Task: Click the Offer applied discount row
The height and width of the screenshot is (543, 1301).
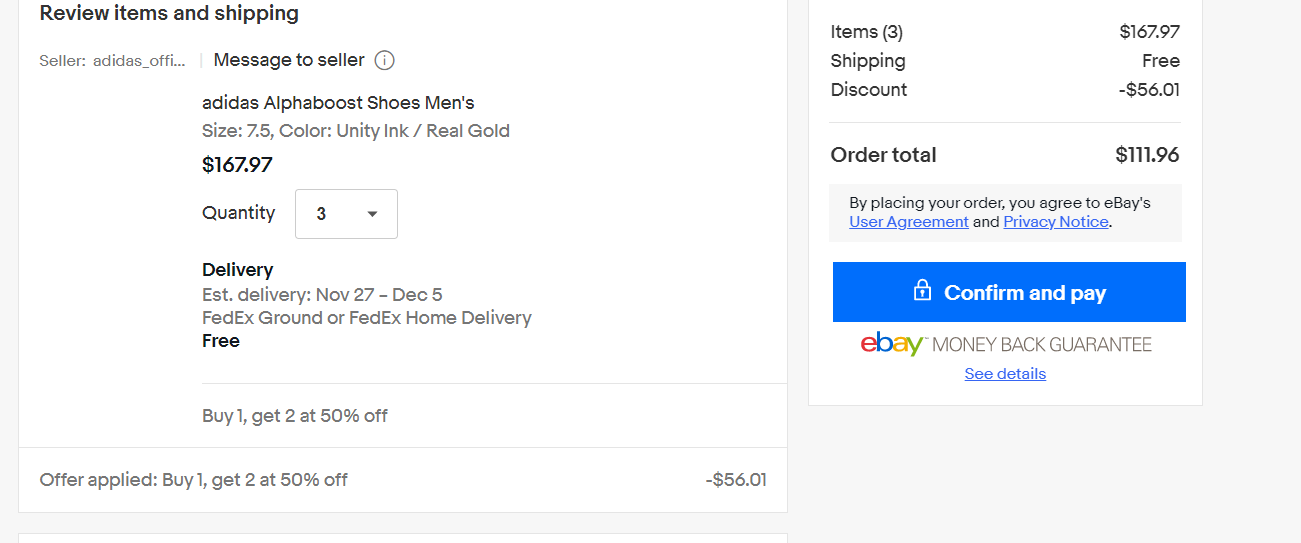Action: pos(403,480)
